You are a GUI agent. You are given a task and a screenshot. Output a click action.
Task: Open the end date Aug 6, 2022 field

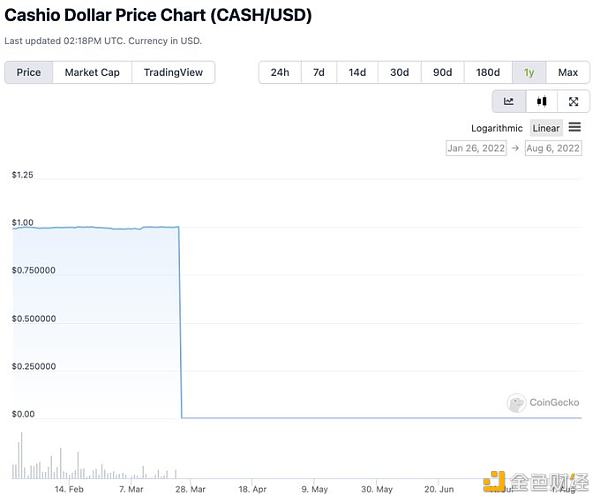(x=553, y=148)
